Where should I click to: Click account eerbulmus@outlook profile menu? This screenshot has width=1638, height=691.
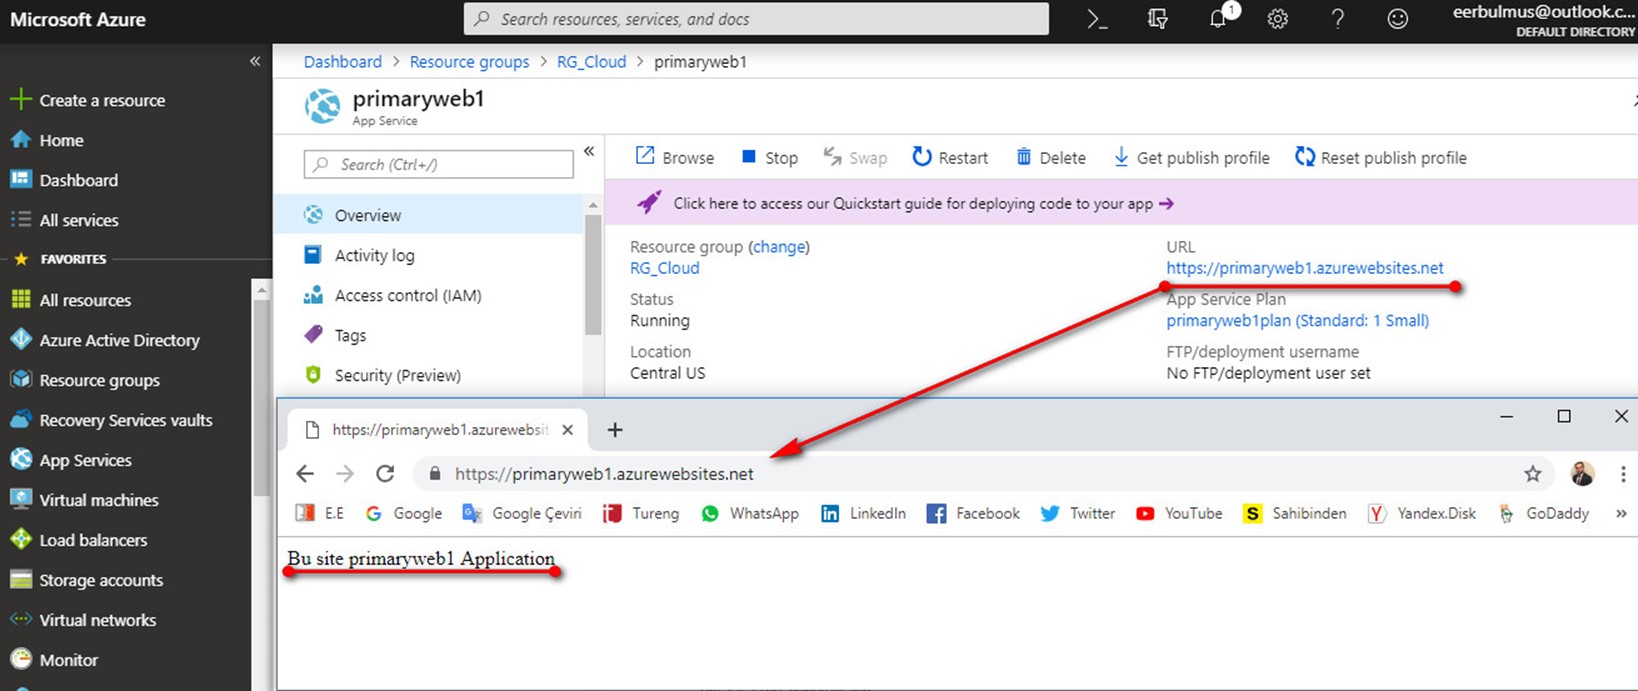[x=1543, y=20]
